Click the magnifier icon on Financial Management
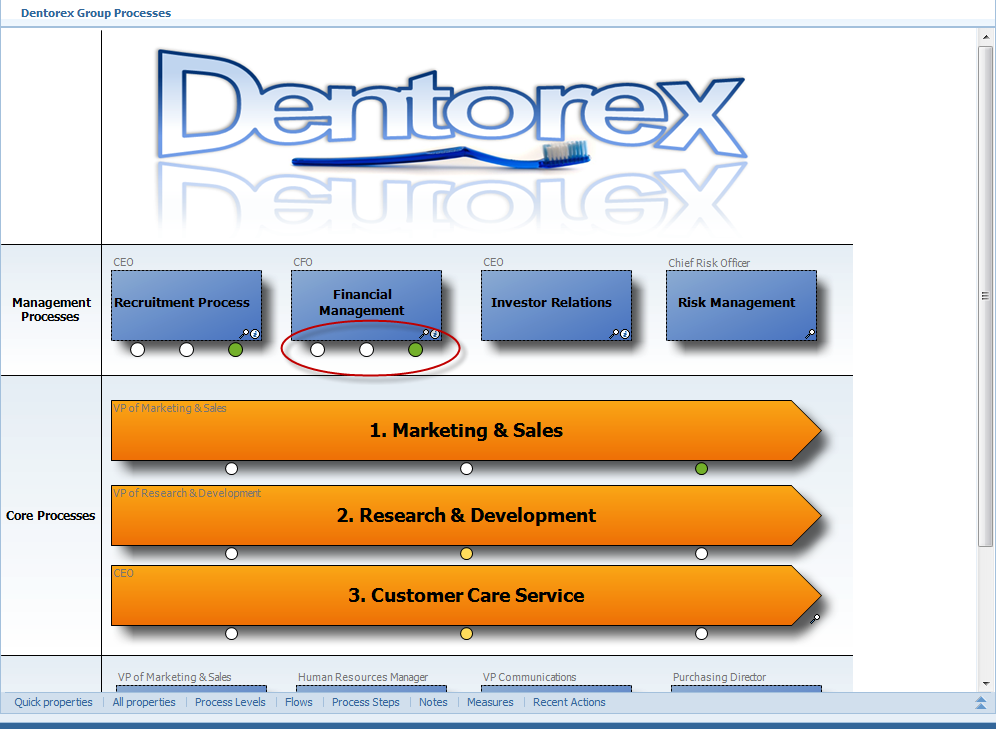The height and width of the screenshot is (729, 996). click(x=424, y=334)
